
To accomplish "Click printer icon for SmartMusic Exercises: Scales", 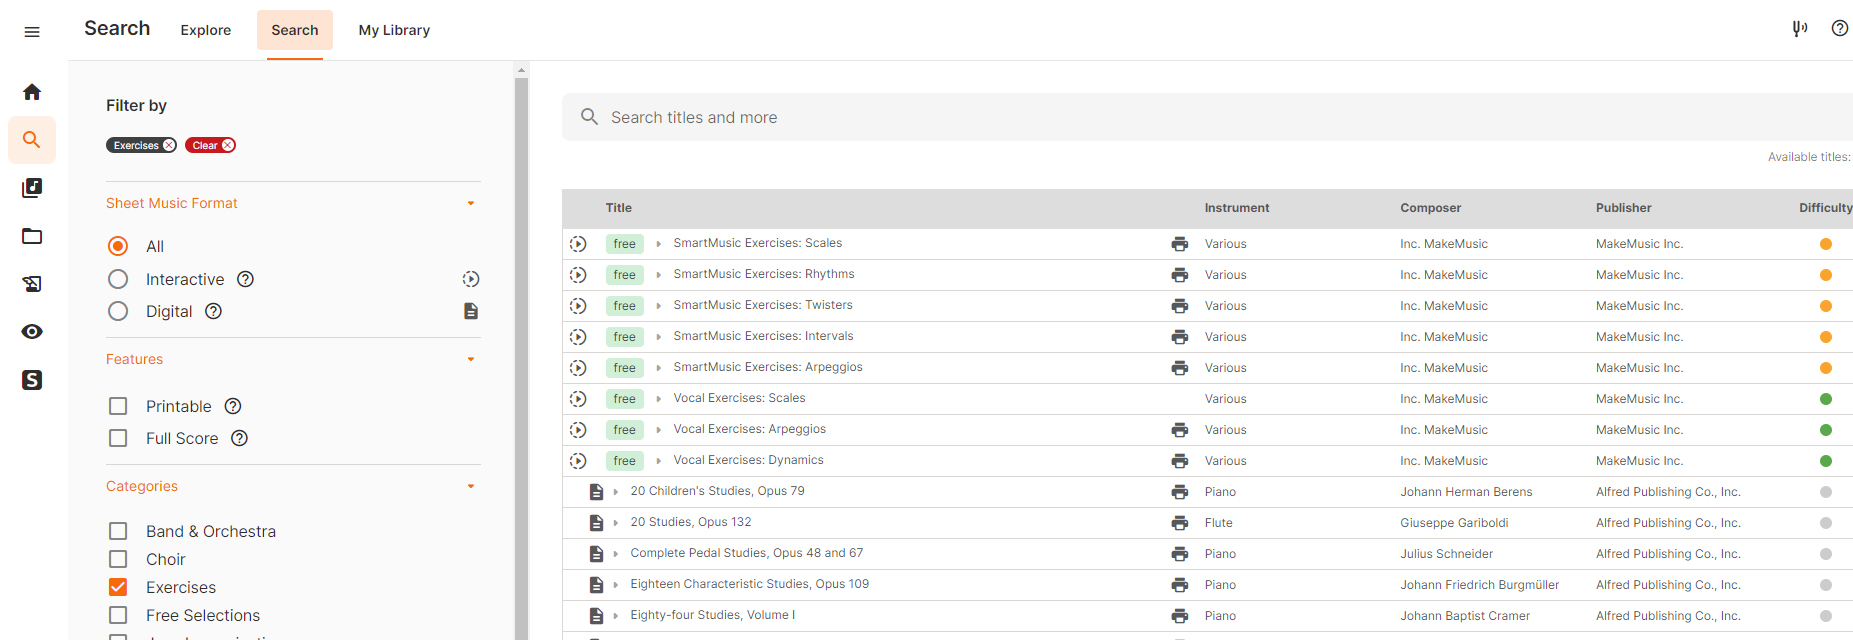I will [x=1180, y=244].
